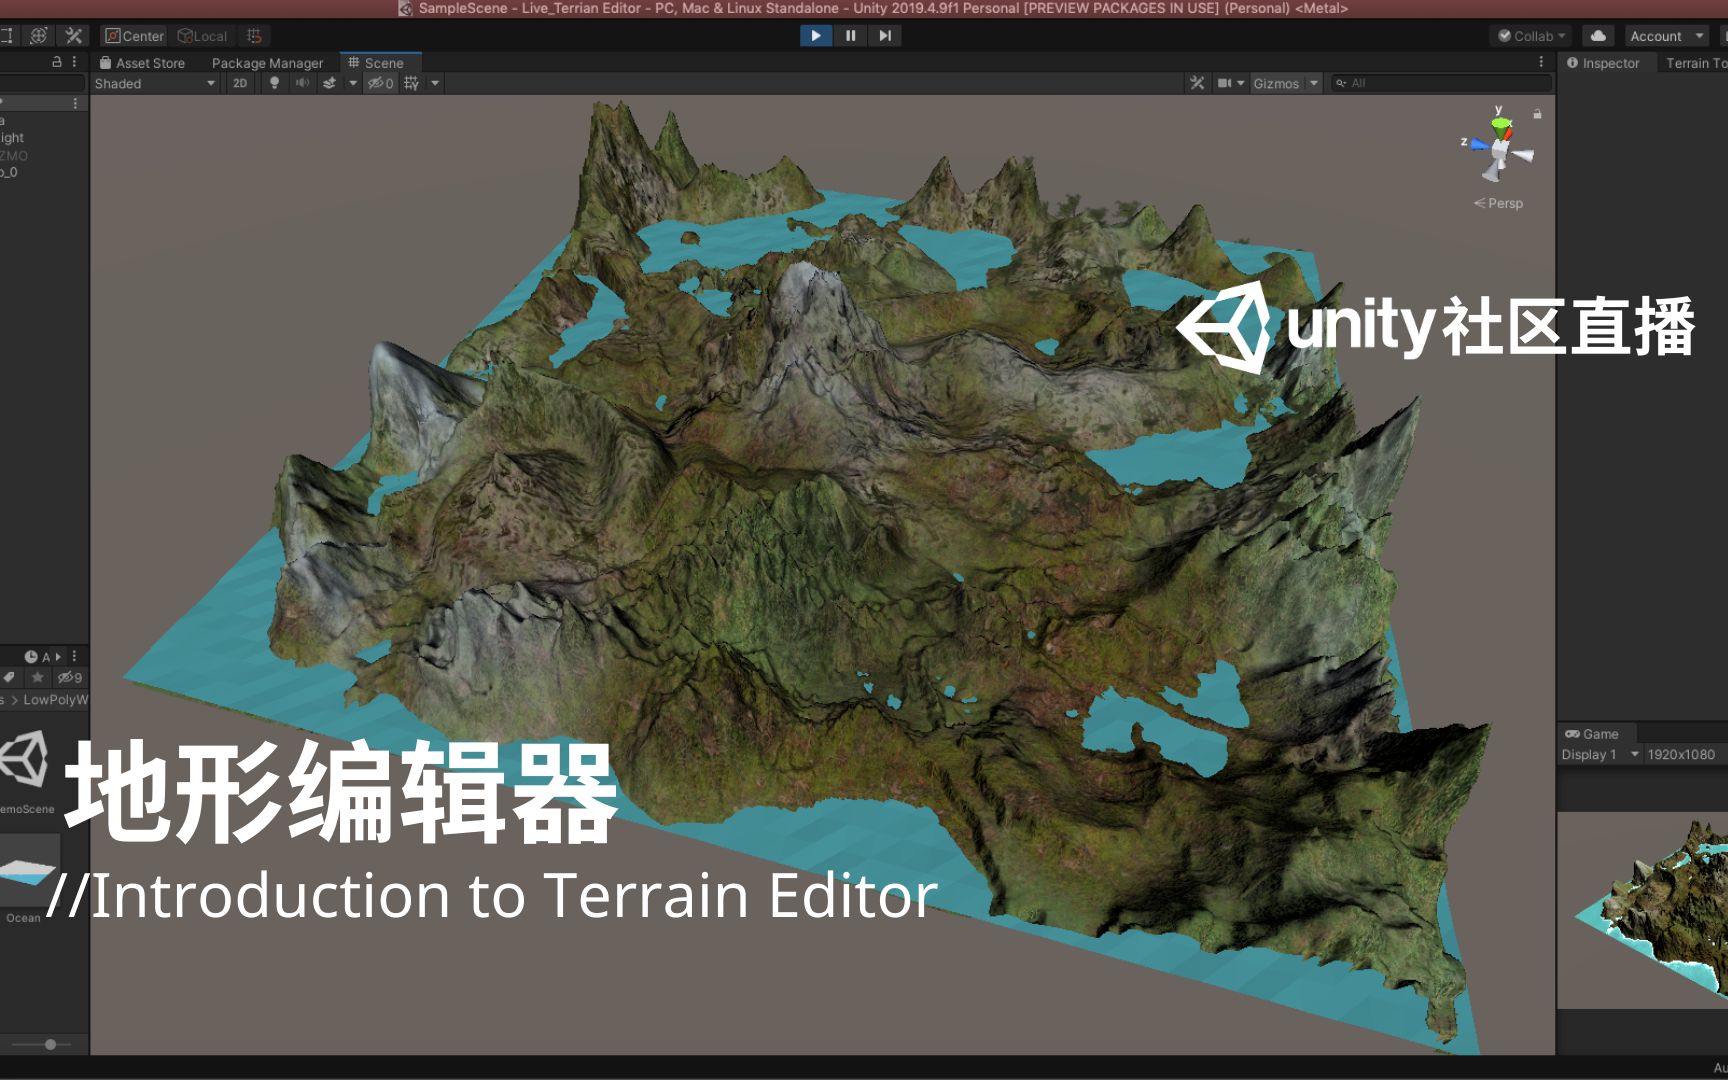This screenshot has height=1080, width=1728.
Task: Toggle Local handle orientation to Global
Action: pyautogui.click(x=203, y=35)
